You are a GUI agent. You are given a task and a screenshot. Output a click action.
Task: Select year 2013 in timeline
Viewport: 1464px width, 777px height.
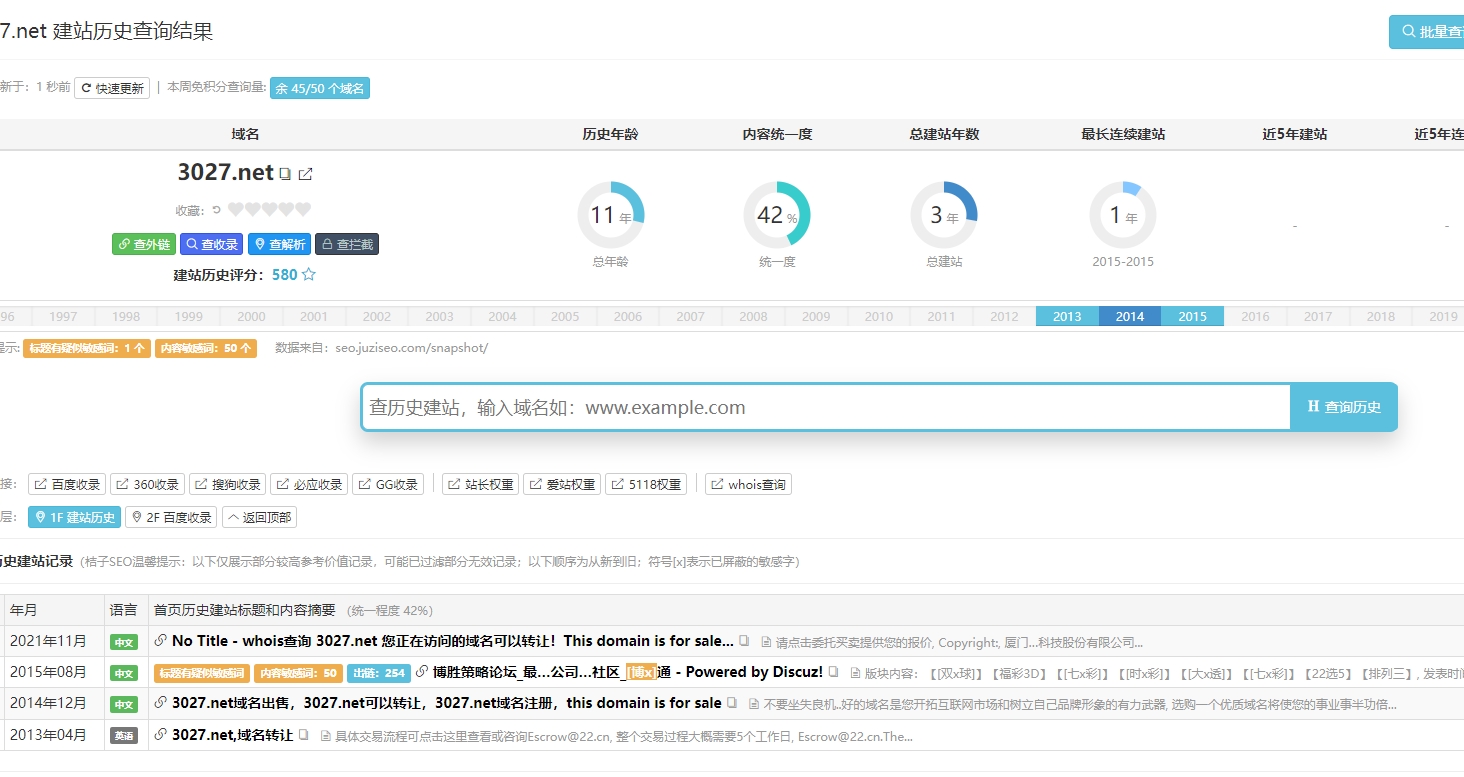[x=1067, y=316]
